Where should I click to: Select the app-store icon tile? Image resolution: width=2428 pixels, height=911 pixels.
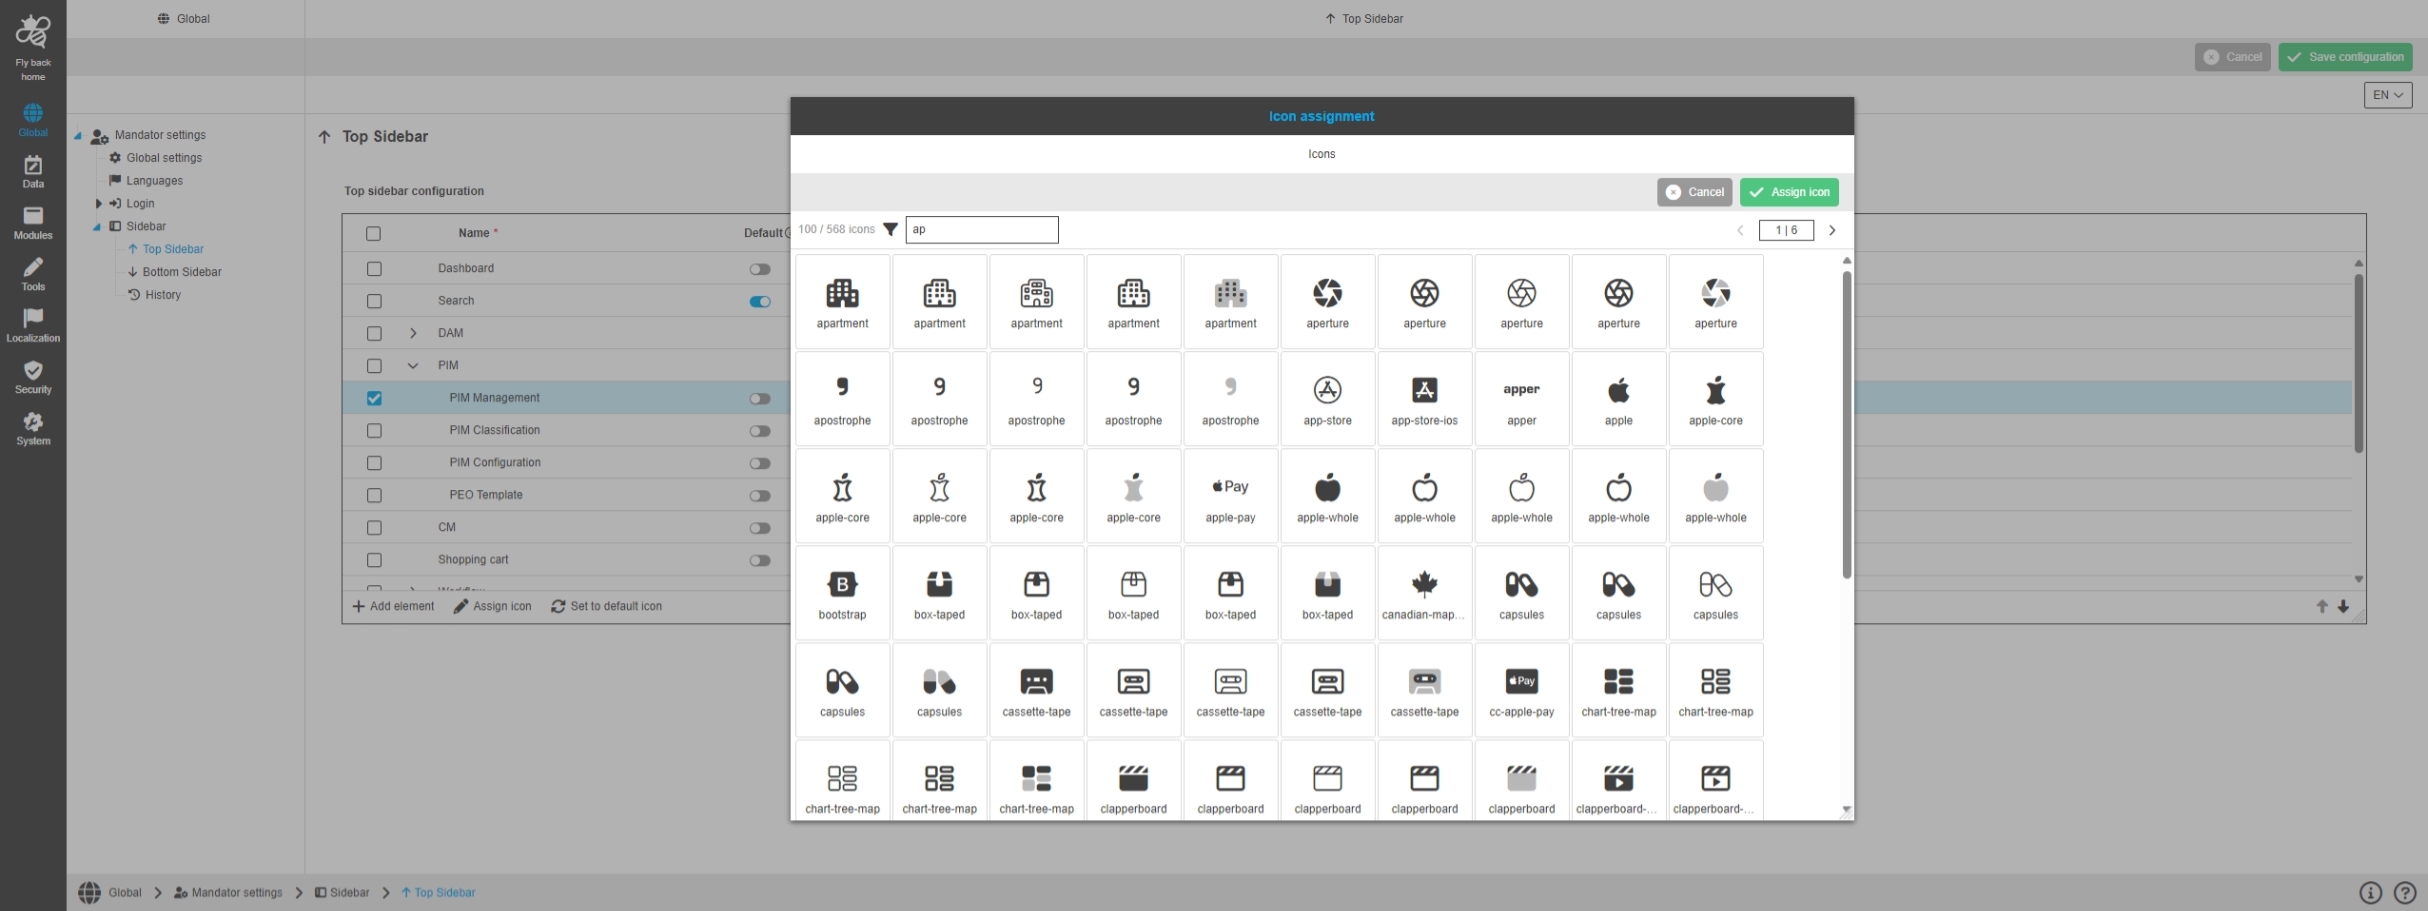1327,398
